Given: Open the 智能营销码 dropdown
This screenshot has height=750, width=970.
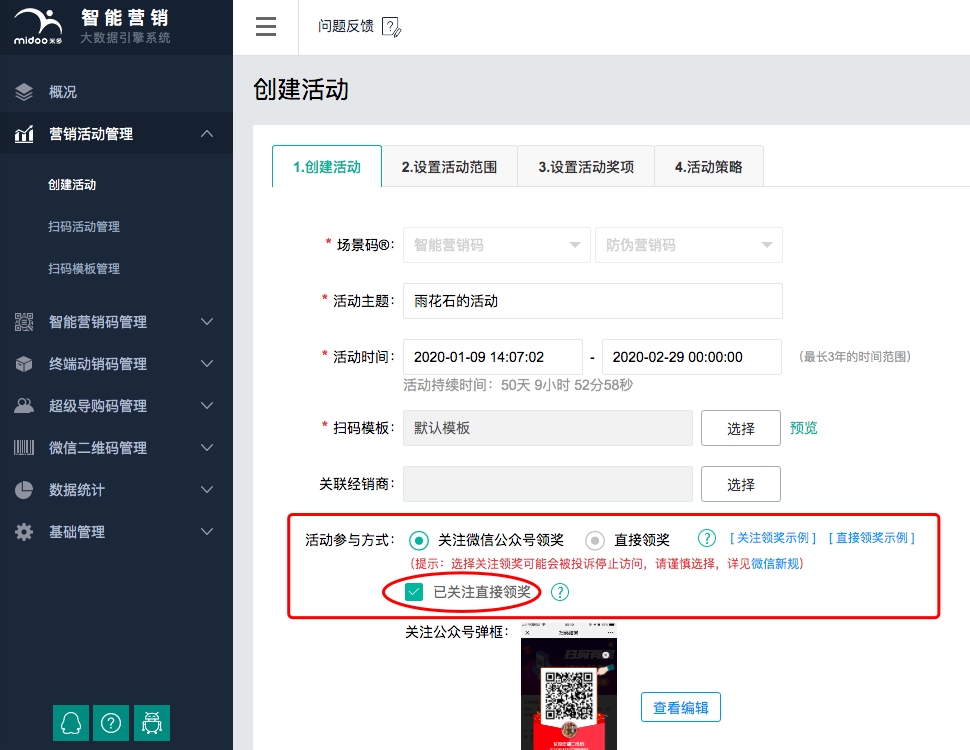Looking at the screenshot, I should (x=496, y=245).
